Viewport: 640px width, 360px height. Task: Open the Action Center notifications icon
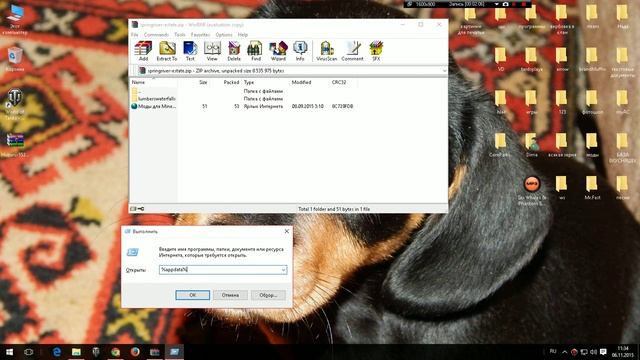pos(603,352)
